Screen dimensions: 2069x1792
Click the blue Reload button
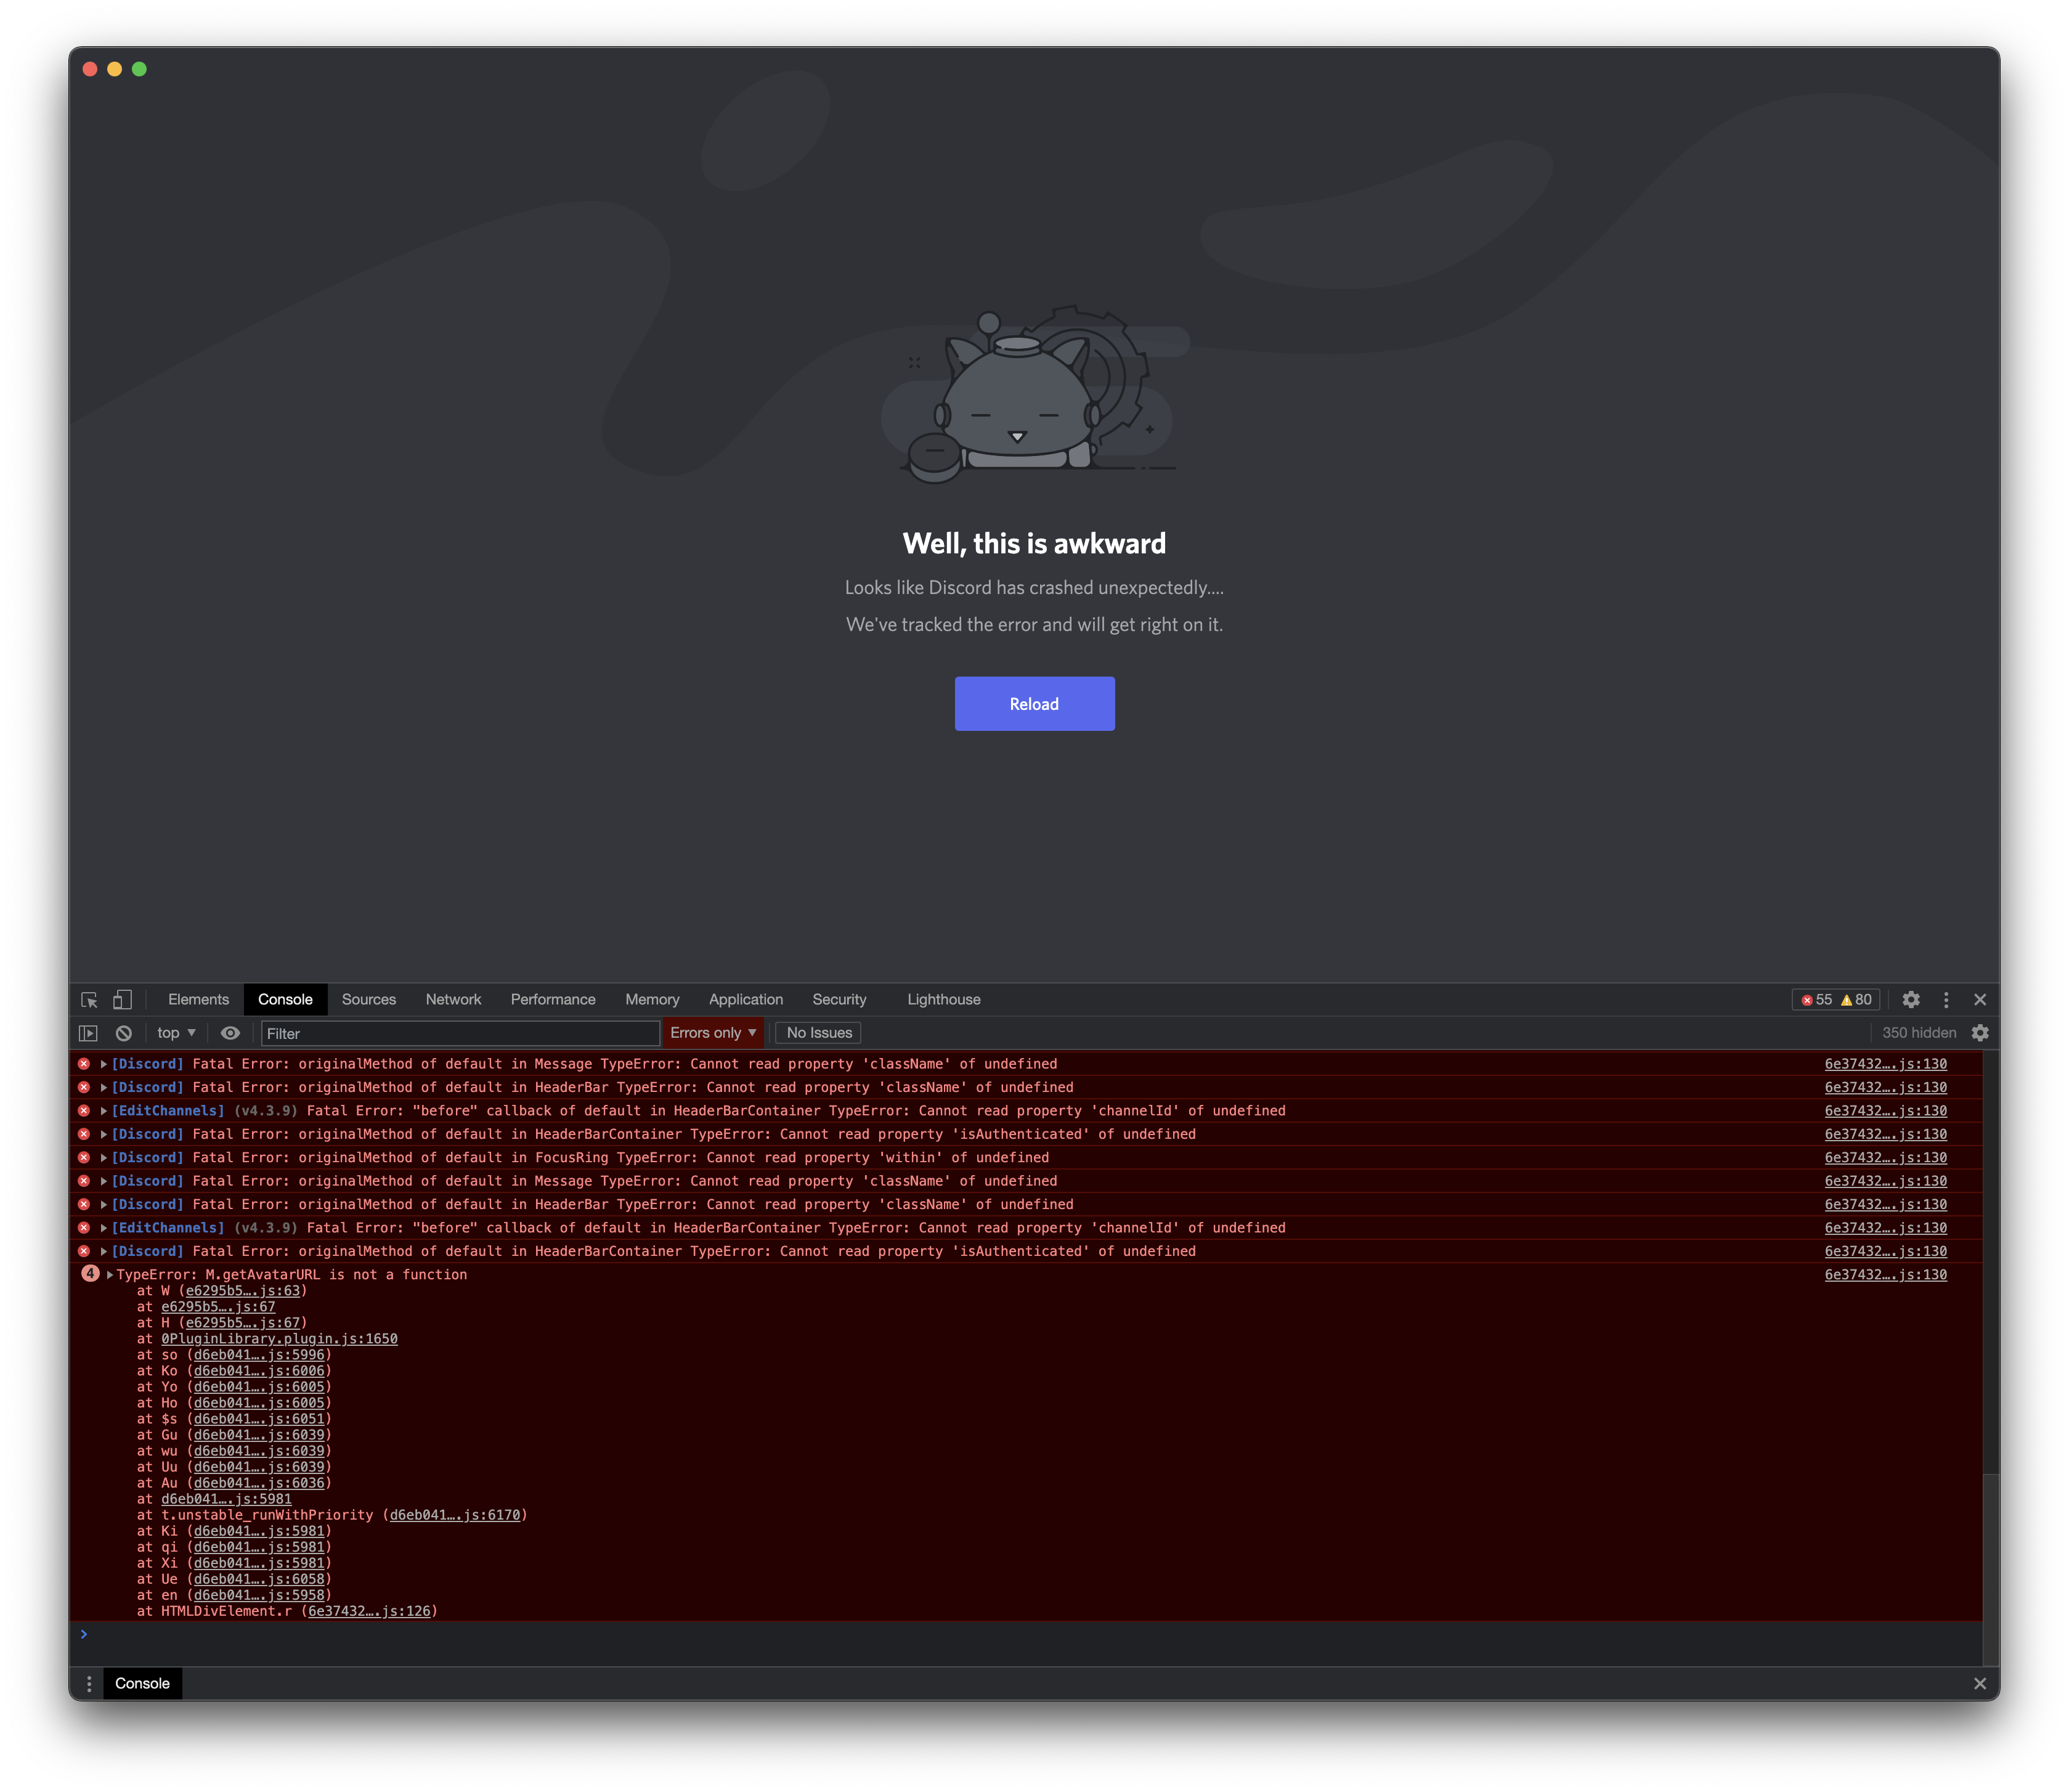click(x=1034, y=704)
